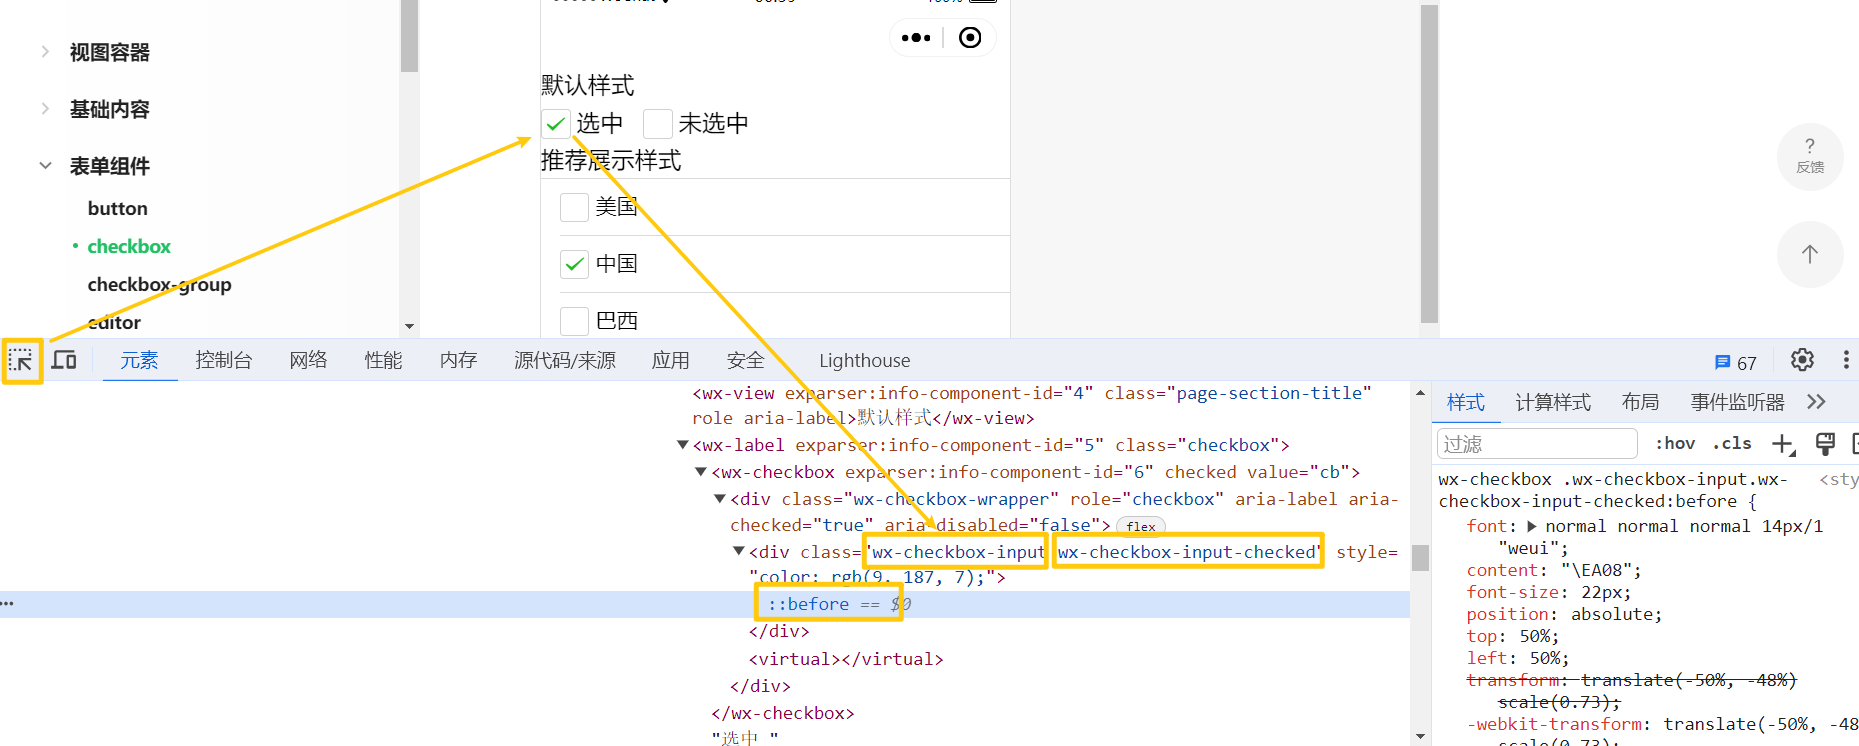1859x746 pixels.
Task: Click the 67 issues message icon
Action: (1735, 363)
